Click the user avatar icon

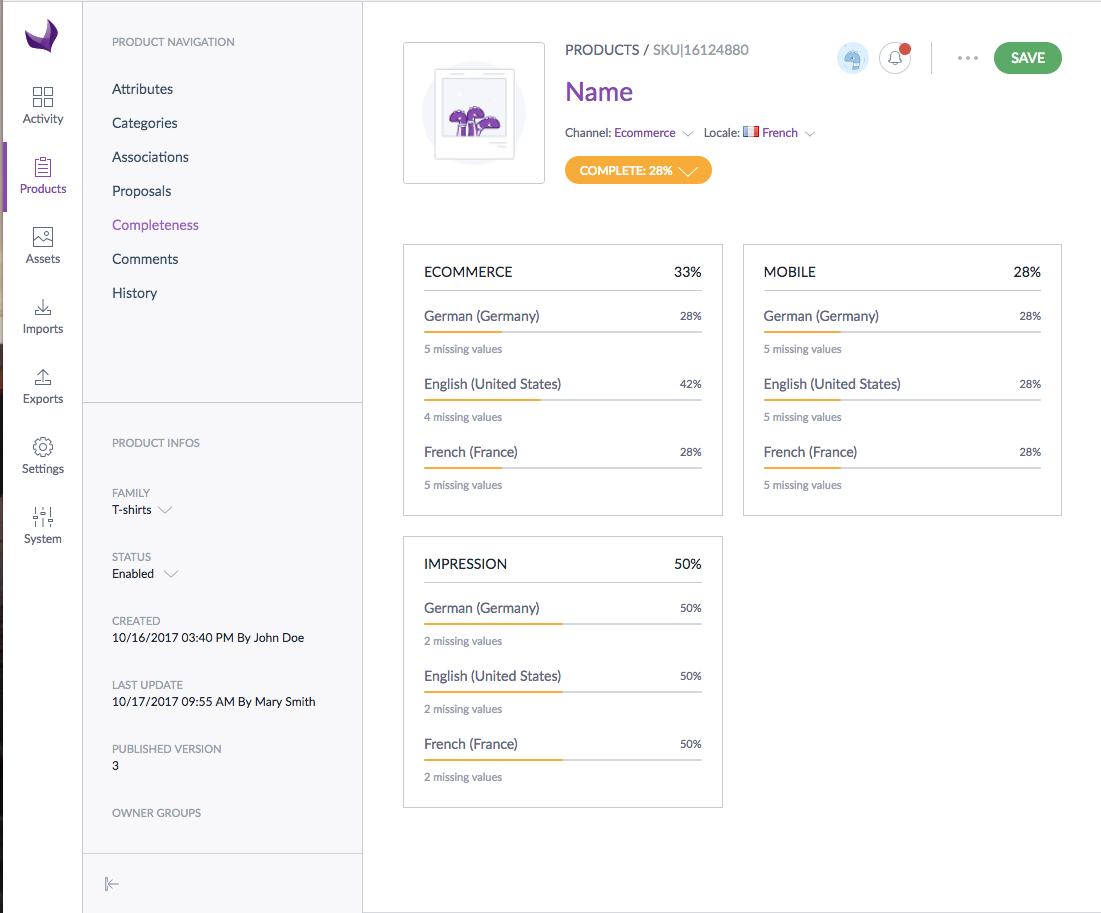click(852, 58)
